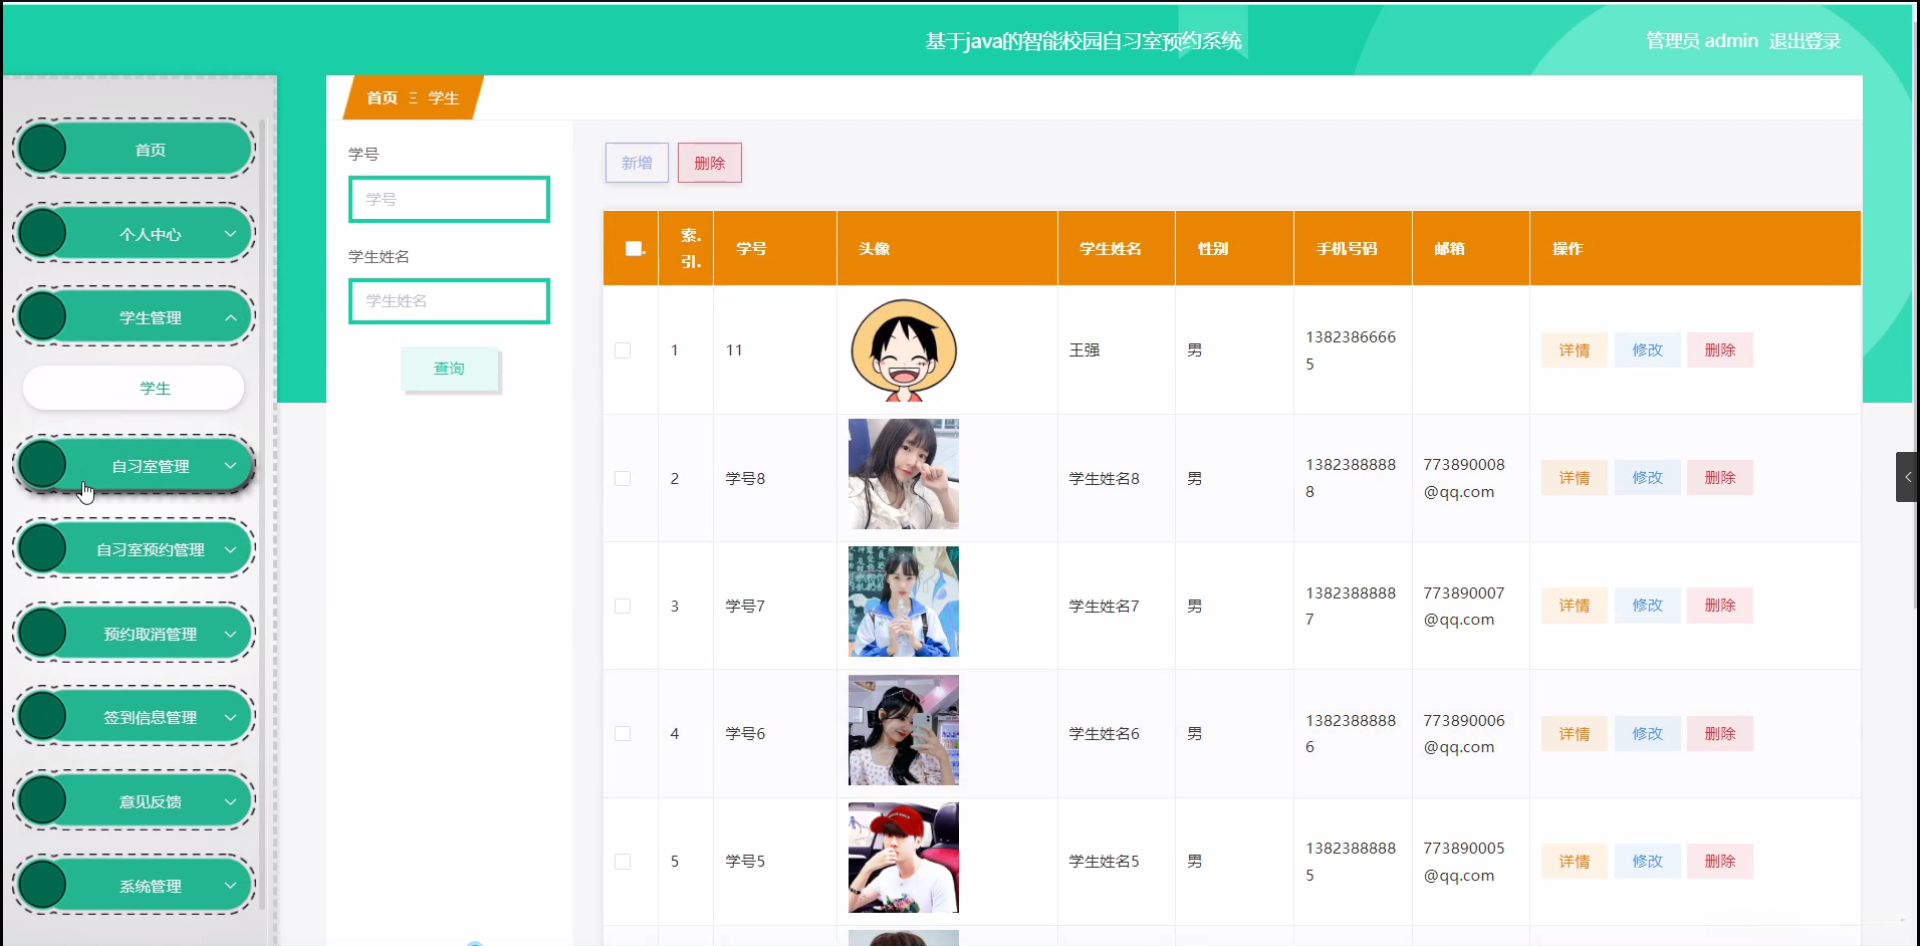Click the avatar photo for 学生姓名8

(x=903, y=474)
